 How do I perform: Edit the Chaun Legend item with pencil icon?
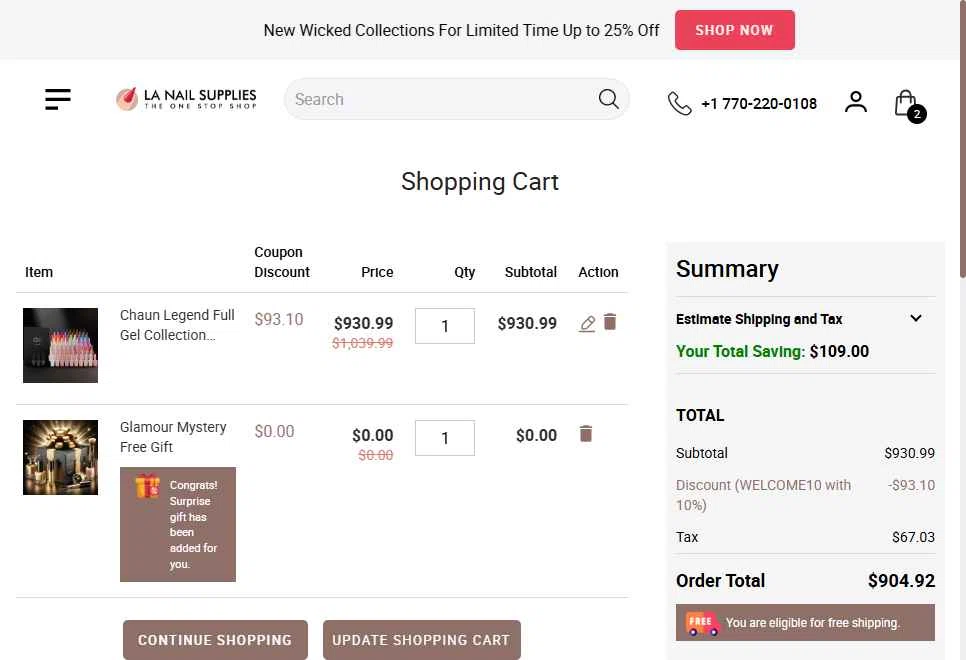coord(587,324)
